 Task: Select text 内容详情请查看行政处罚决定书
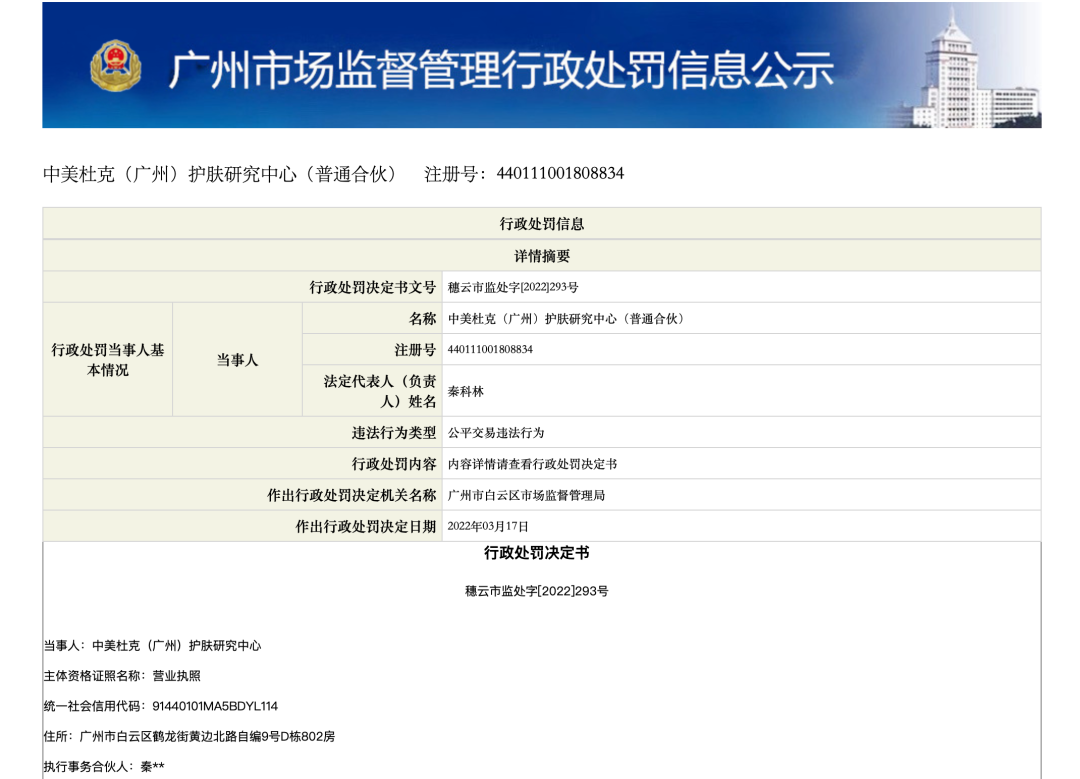(x=532, y=464)
